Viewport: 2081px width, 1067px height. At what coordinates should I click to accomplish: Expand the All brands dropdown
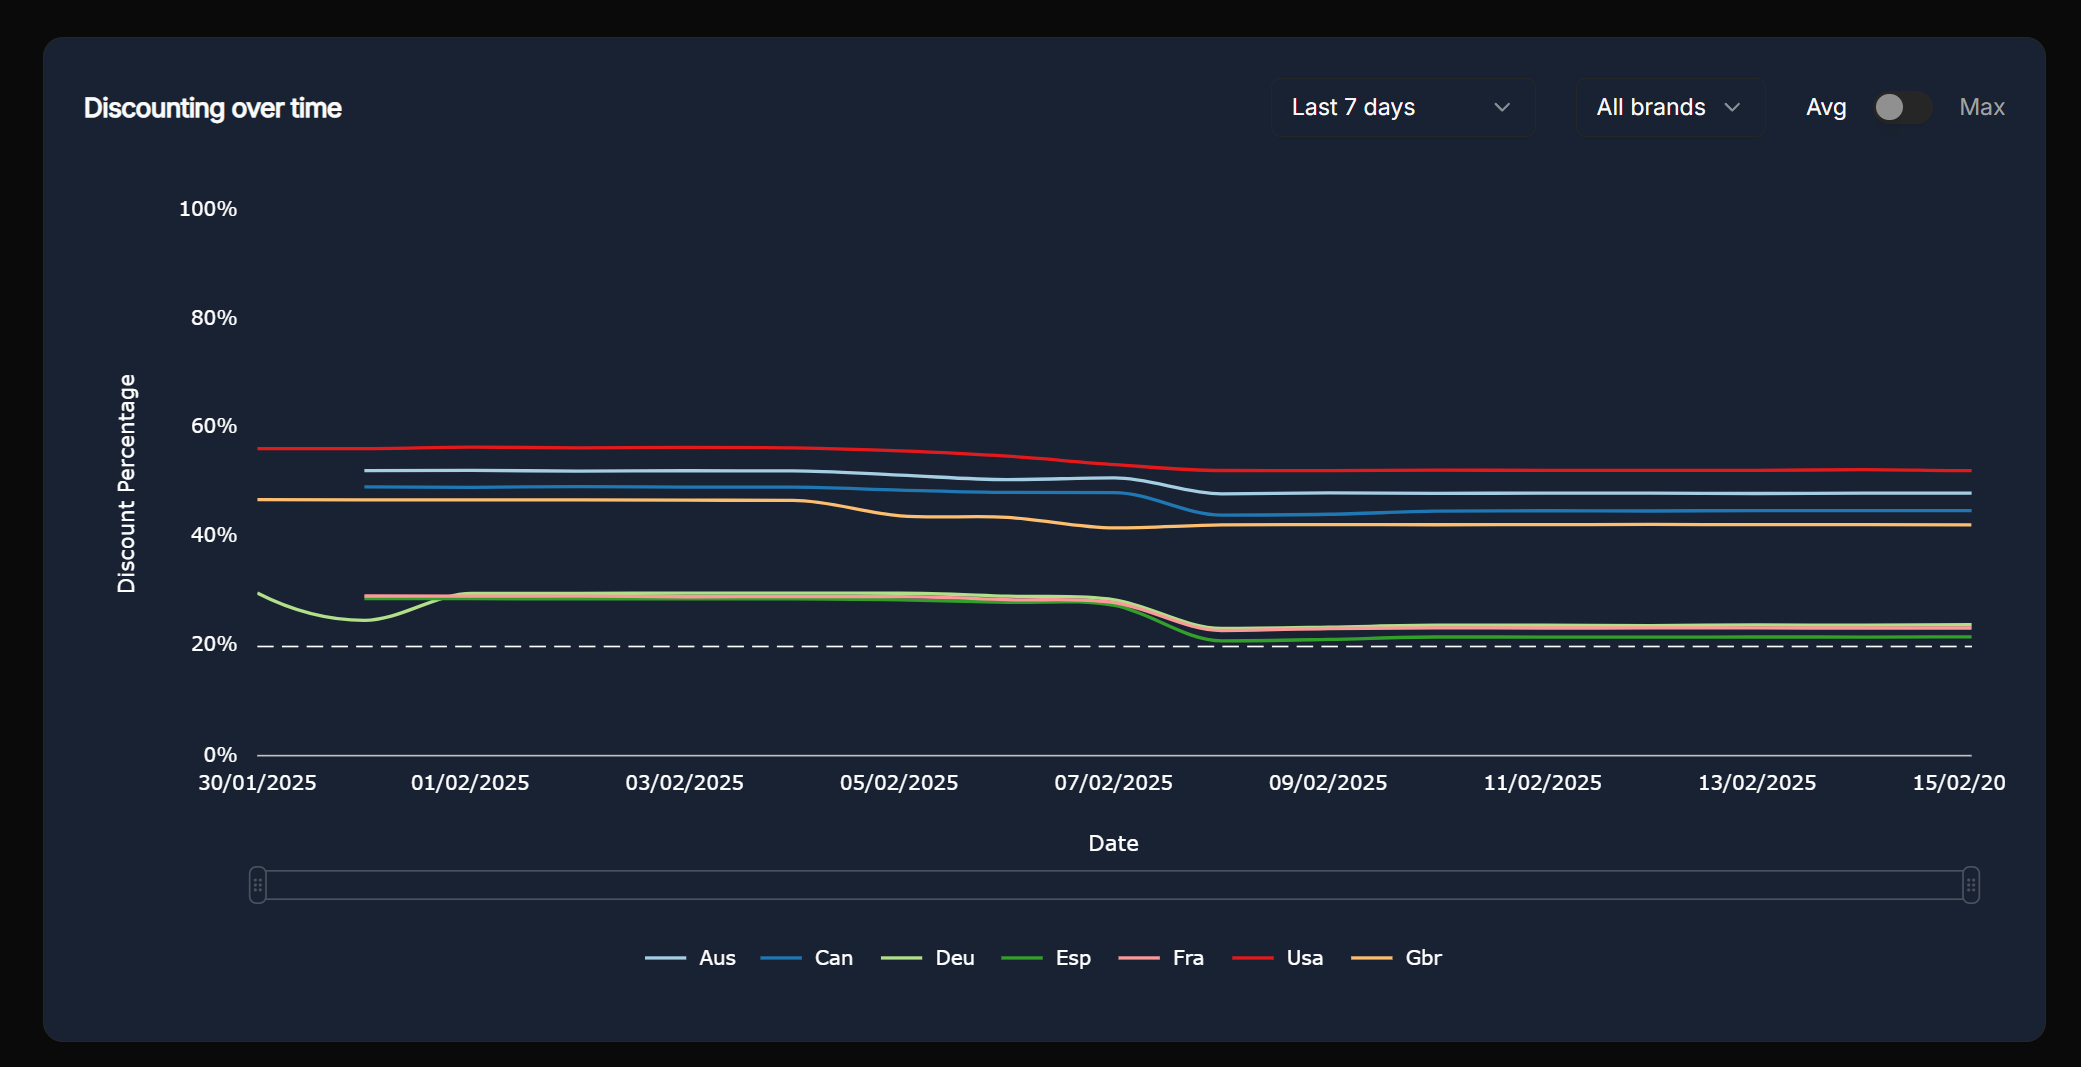pos(1668,107)
